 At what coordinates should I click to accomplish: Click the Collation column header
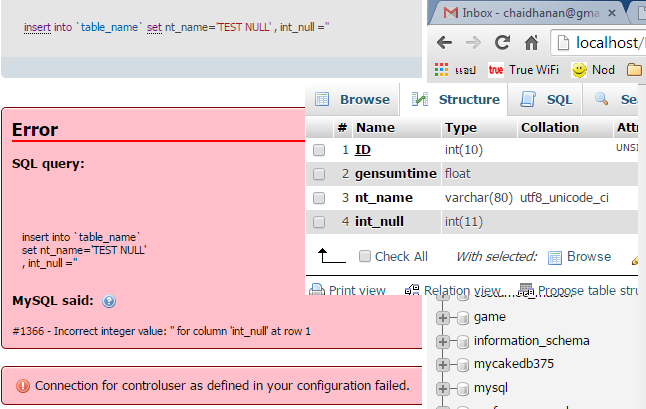click(550, 128)
